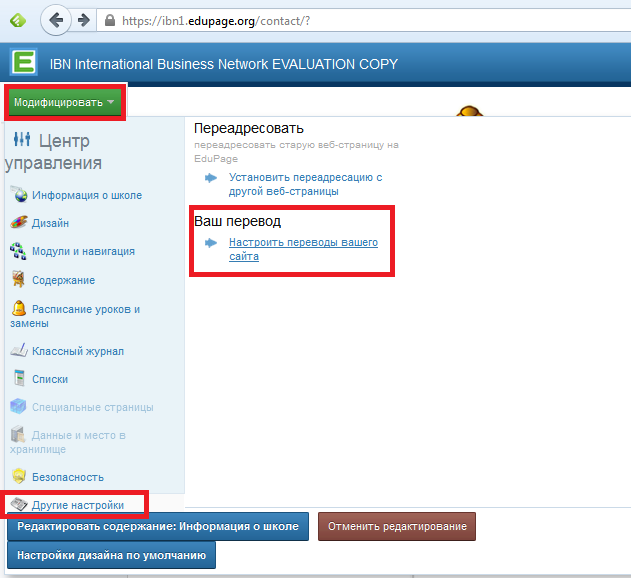Click the icon beside Другие настройки
Screen dimensions: 631x578
[x=19, y=504]
